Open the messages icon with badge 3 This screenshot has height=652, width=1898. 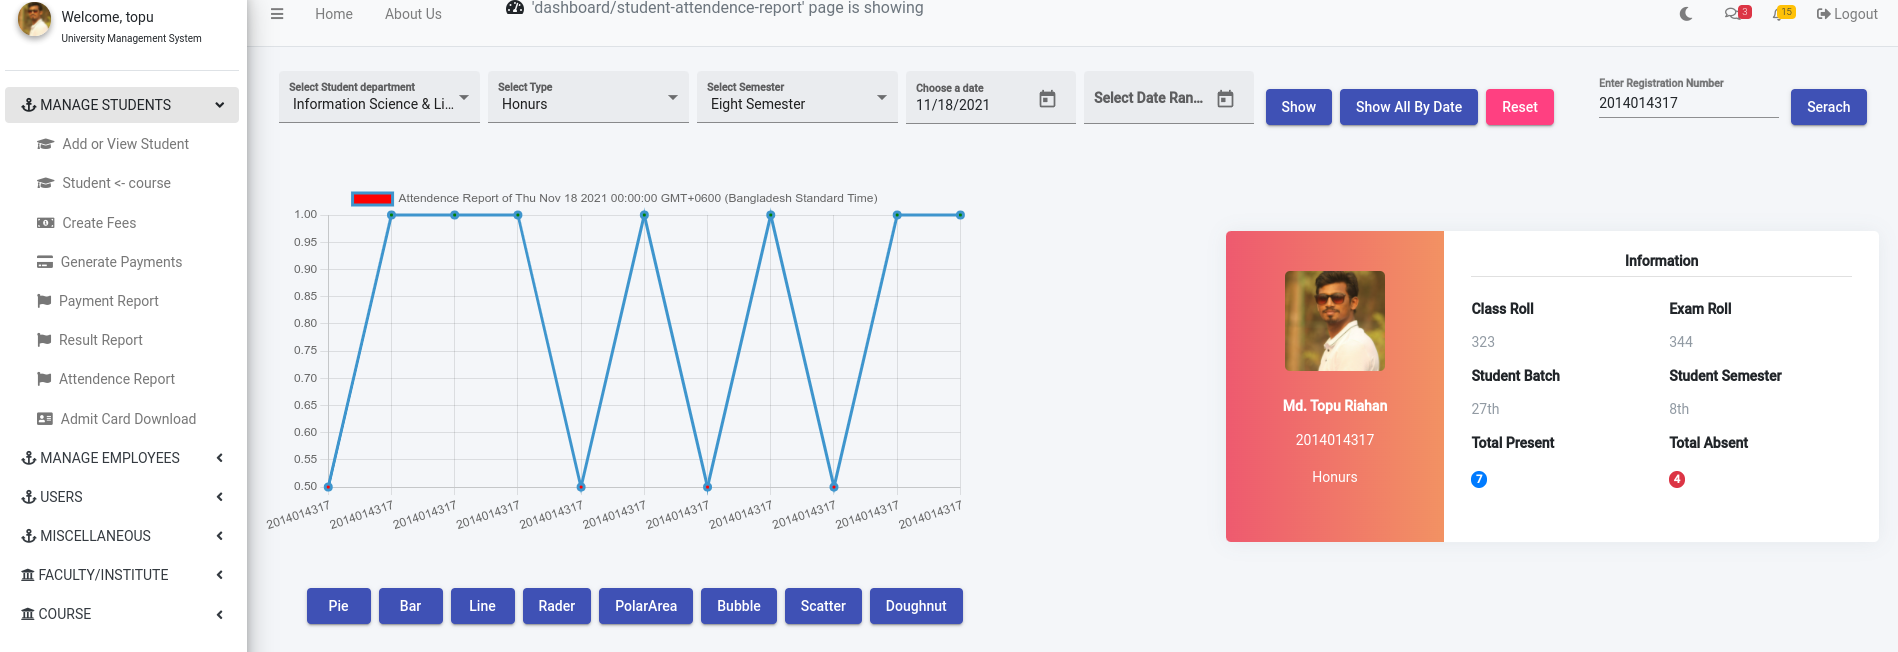pyautogui.click(x=1737, y=13)
